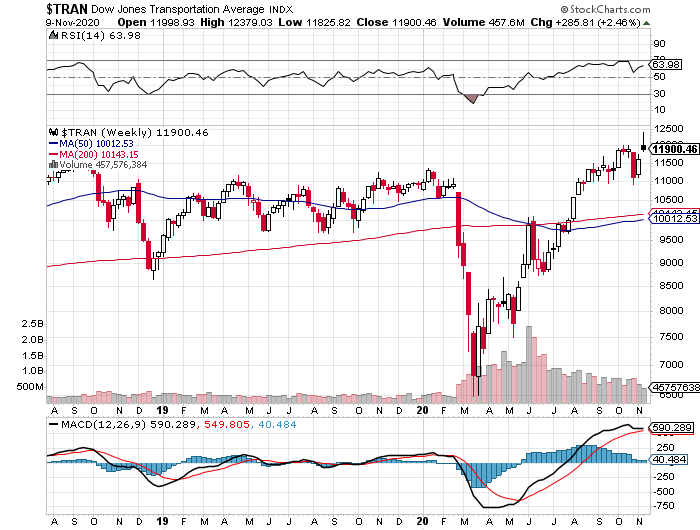Click the Chg +285.81 (+2.46%) value
The image size is (700, 530).
(598, 22)
